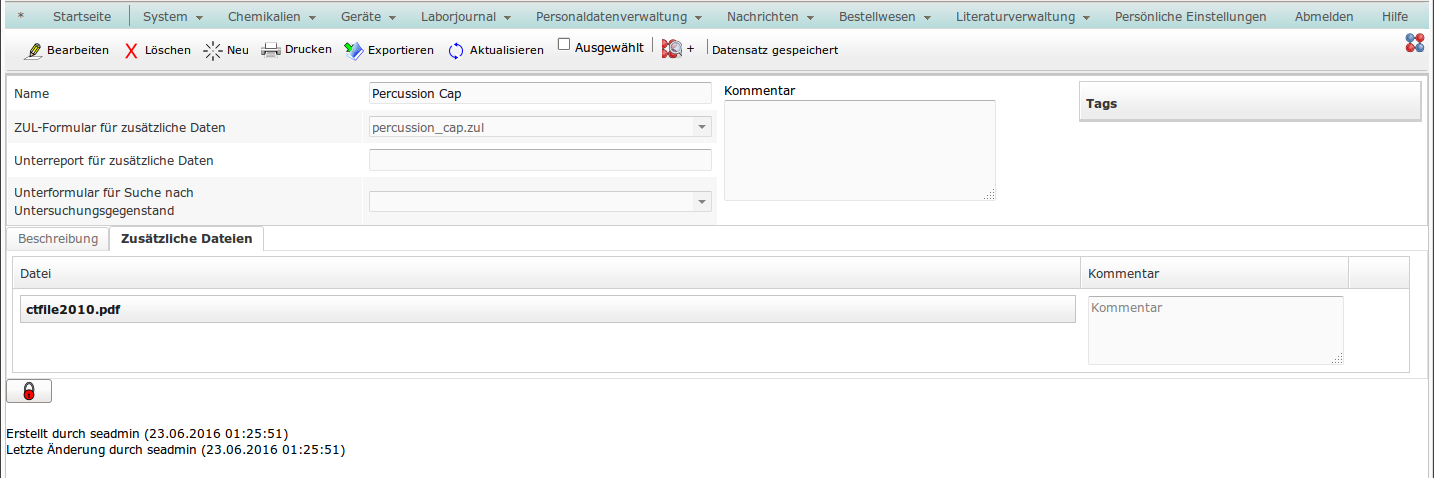
Task: Open the Chemikalien menu
Action: tap(271, 17)
